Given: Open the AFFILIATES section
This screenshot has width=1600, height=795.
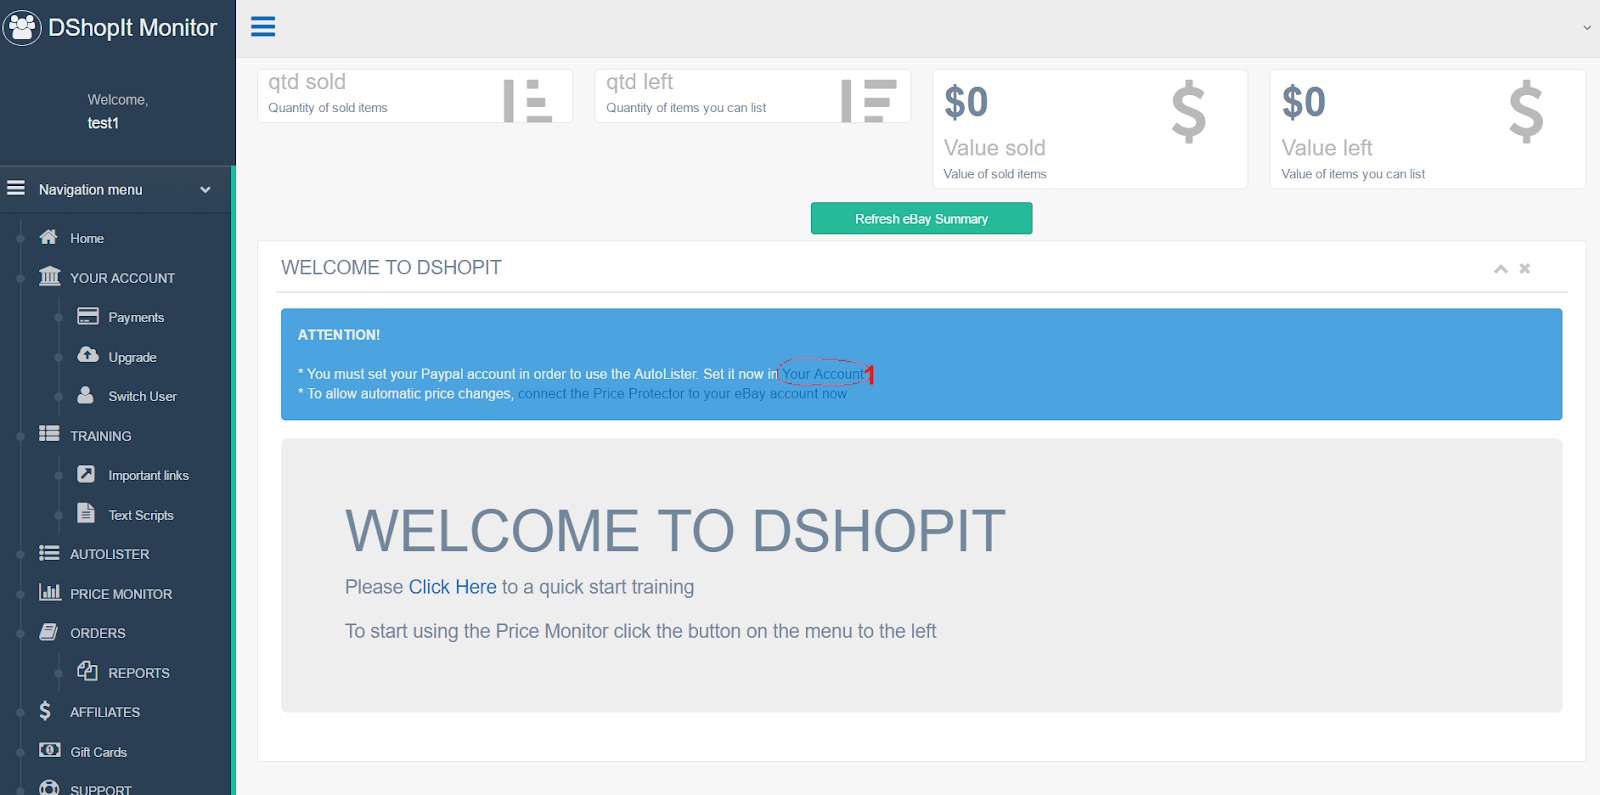Looking at the screenshot, I should [x=105, y=712].
